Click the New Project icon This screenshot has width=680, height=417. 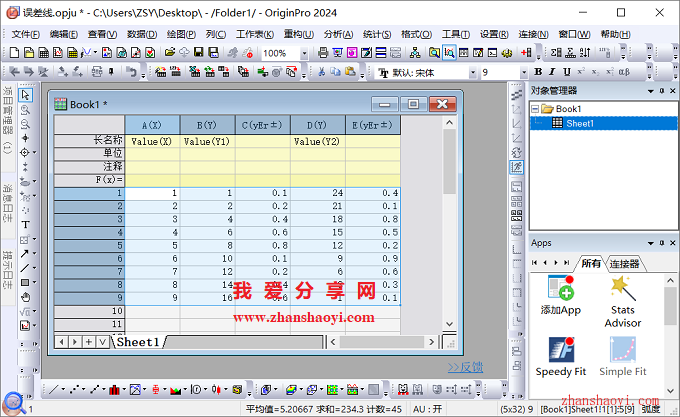click(x=14, y=53)
